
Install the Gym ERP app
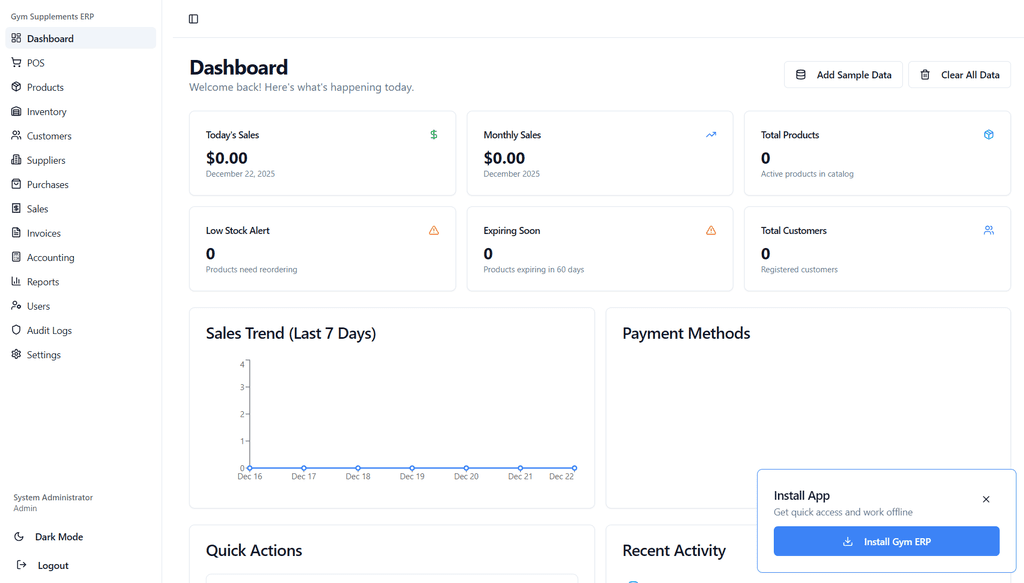click(886, 541)
